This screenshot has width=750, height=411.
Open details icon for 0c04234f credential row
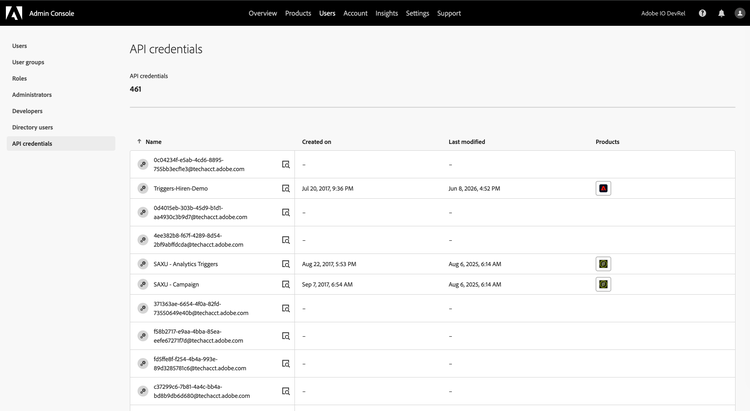[x=286, y=165]
